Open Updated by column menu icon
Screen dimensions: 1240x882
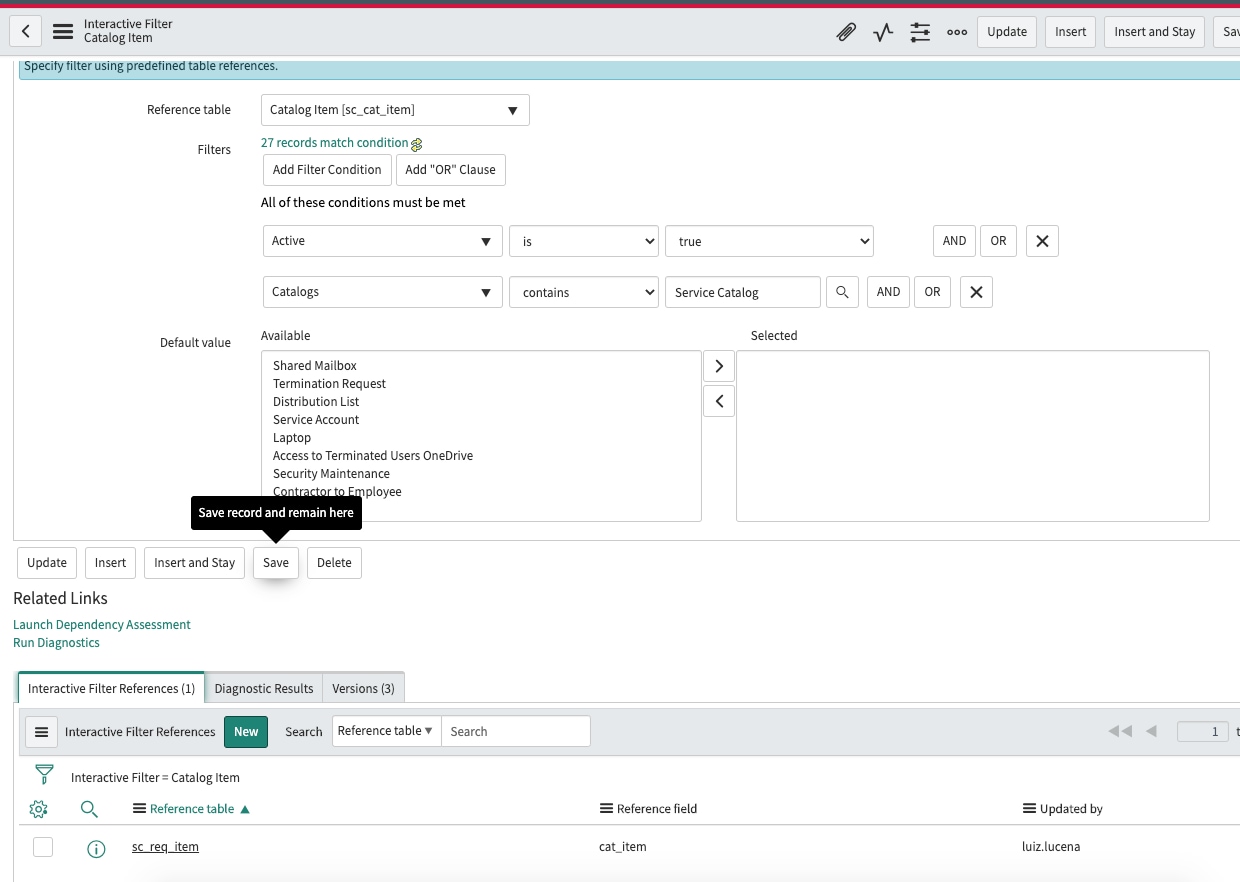[1029, 809]
